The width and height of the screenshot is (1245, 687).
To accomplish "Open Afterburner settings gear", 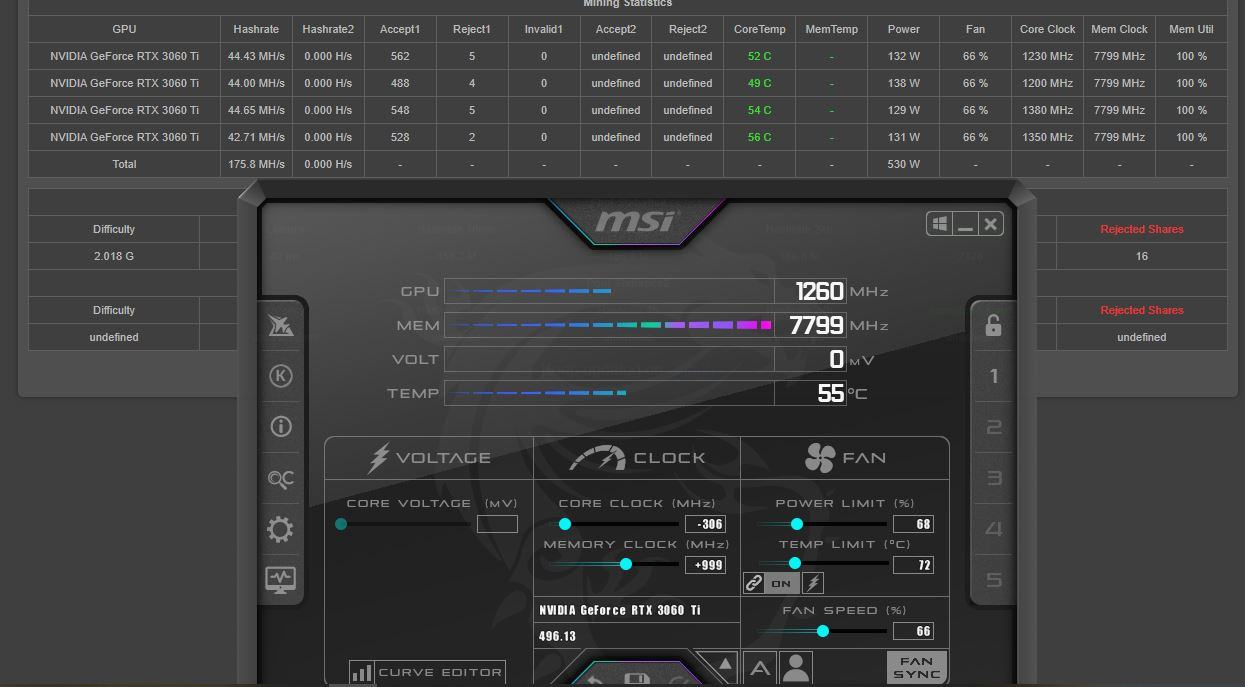I will (281, 529).
